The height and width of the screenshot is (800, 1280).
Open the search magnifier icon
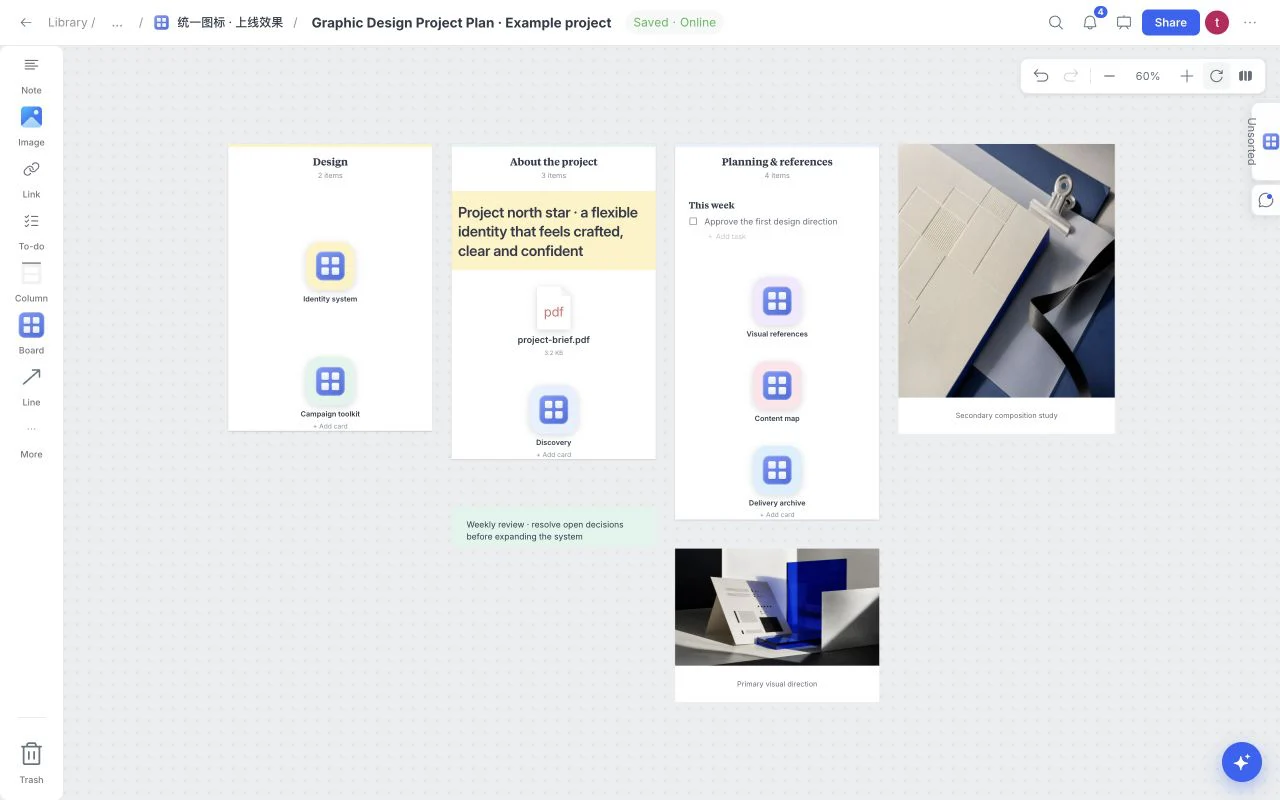coord(1056,22)
